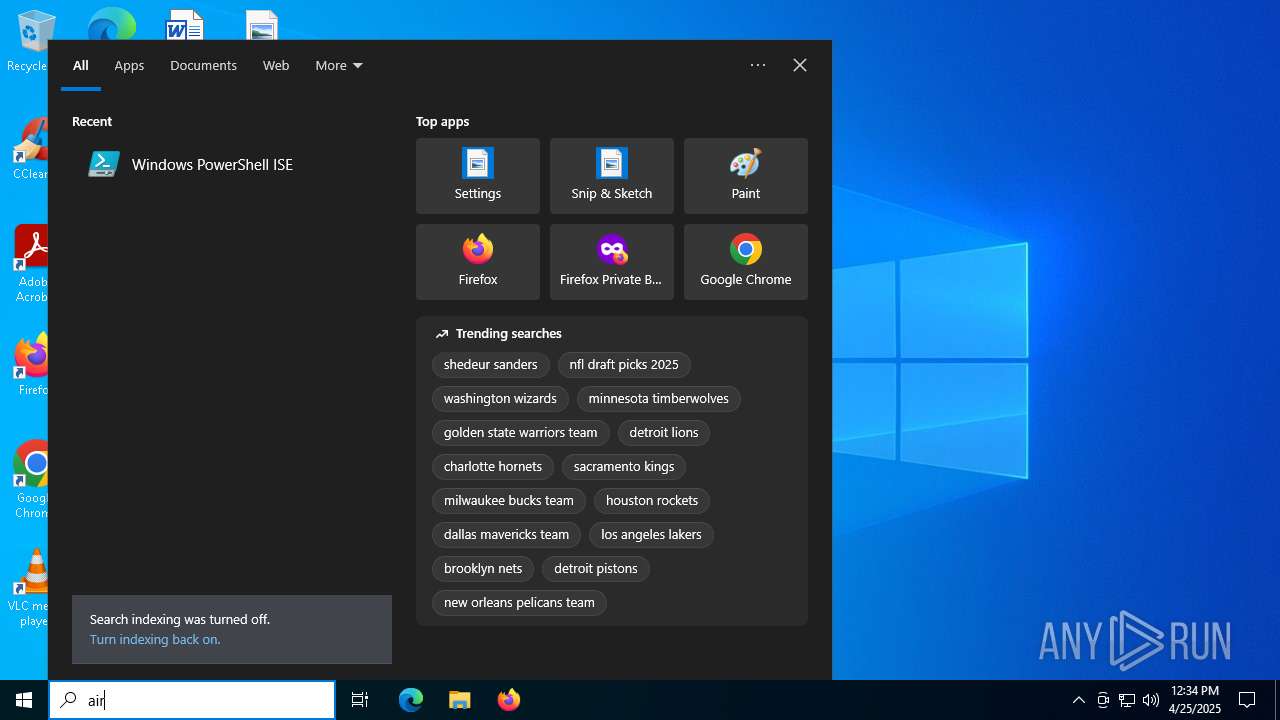Show hidden system tray icons

pos(1078,700)
